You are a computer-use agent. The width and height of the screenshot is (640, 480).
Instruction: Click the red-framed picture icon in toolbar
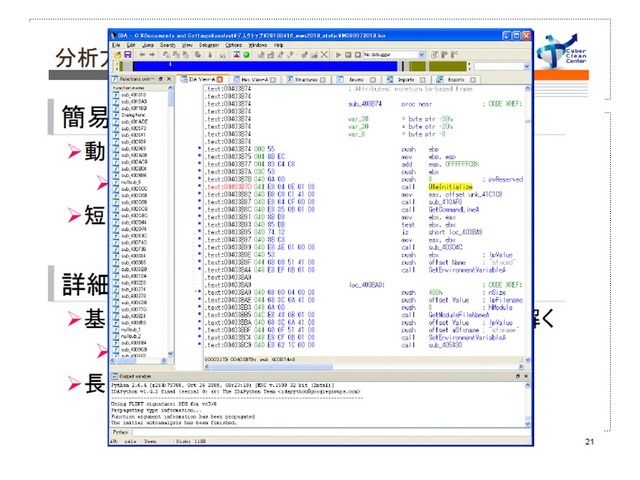[x=237, y=55]
